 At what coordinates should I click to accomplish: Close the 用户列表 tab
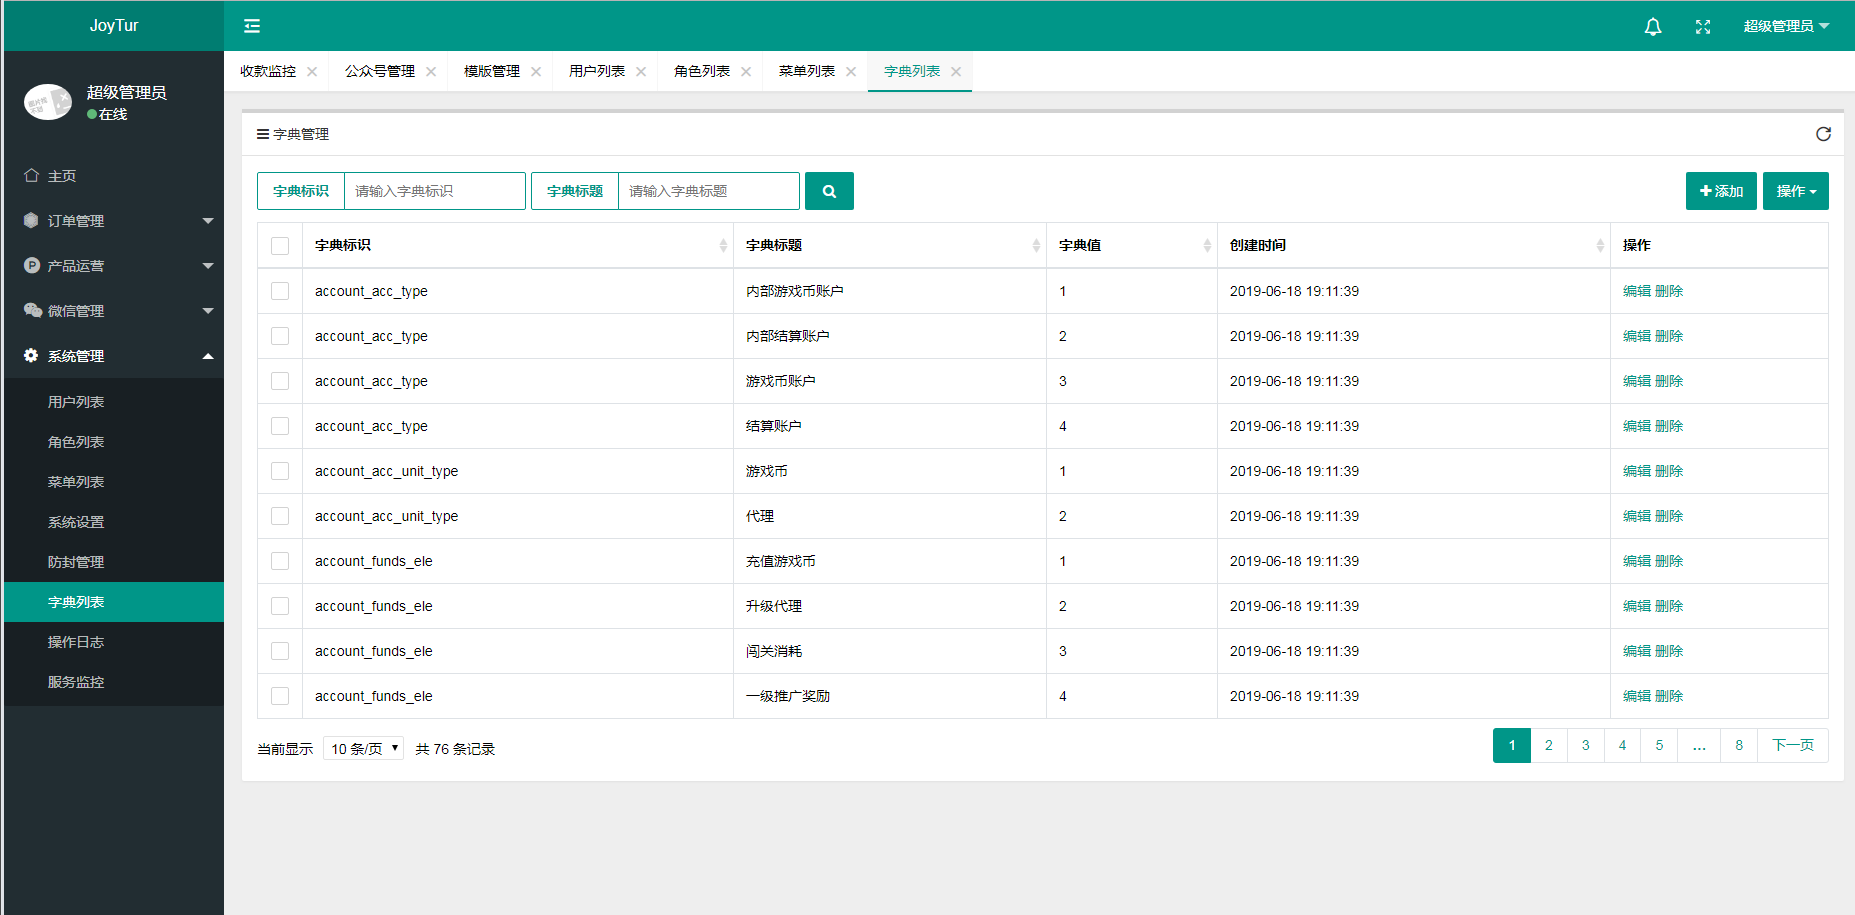(x=641, y=71)
